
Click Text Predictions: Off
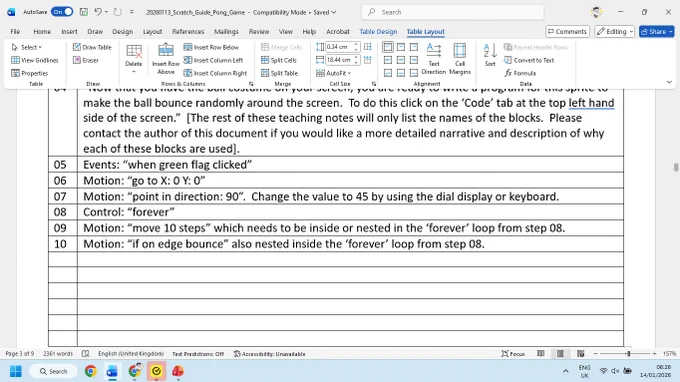coord(198,354)
